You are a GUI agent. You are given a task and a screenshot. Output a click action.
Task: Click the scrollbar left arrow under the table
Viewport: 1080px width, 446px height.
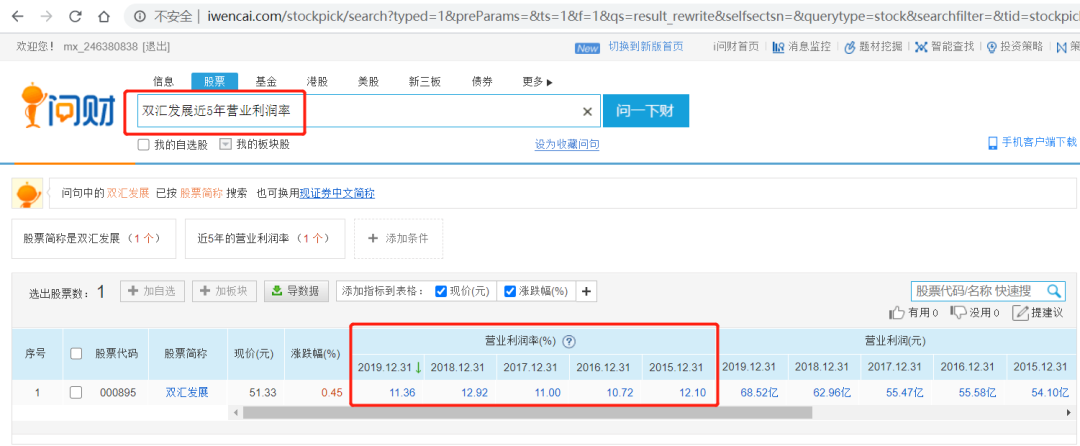coord(236,412)
